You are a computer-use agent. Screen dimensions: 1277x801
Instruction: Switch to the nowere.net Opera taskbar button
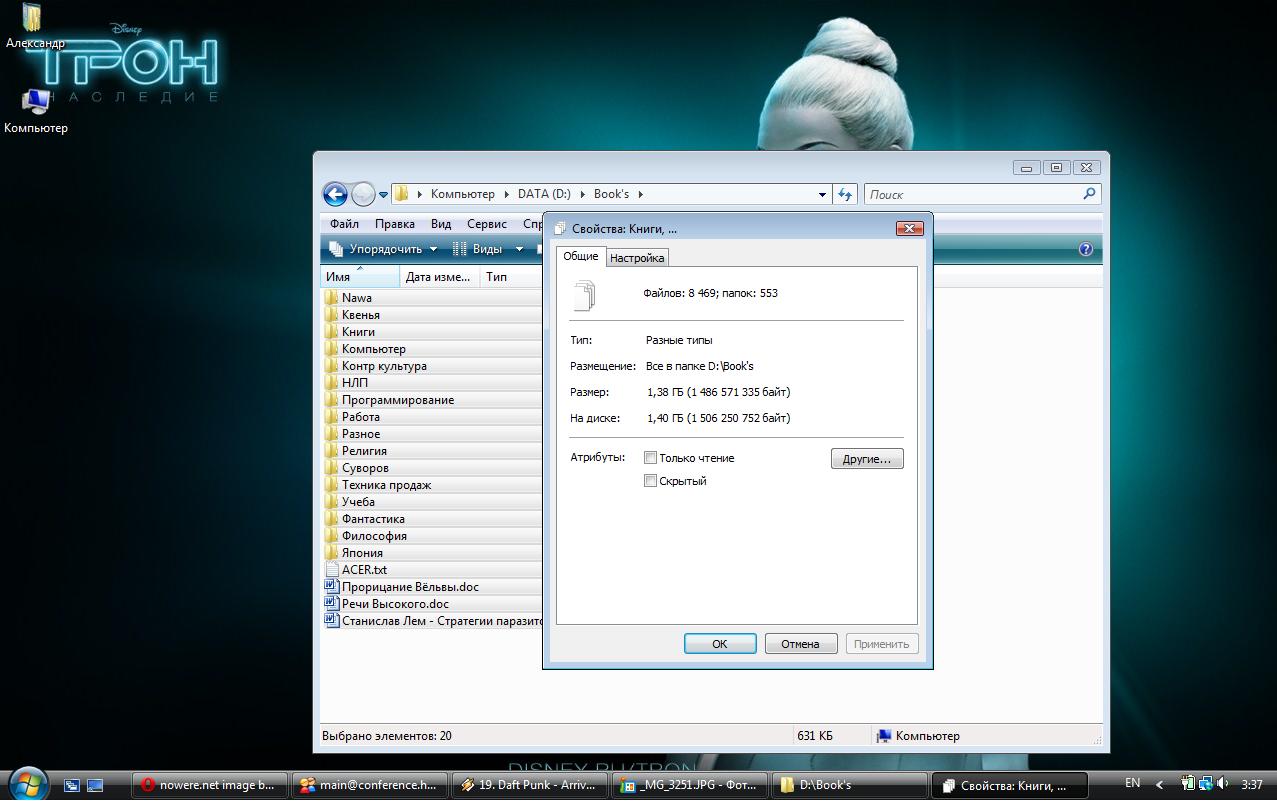click(x=208, y=785)
